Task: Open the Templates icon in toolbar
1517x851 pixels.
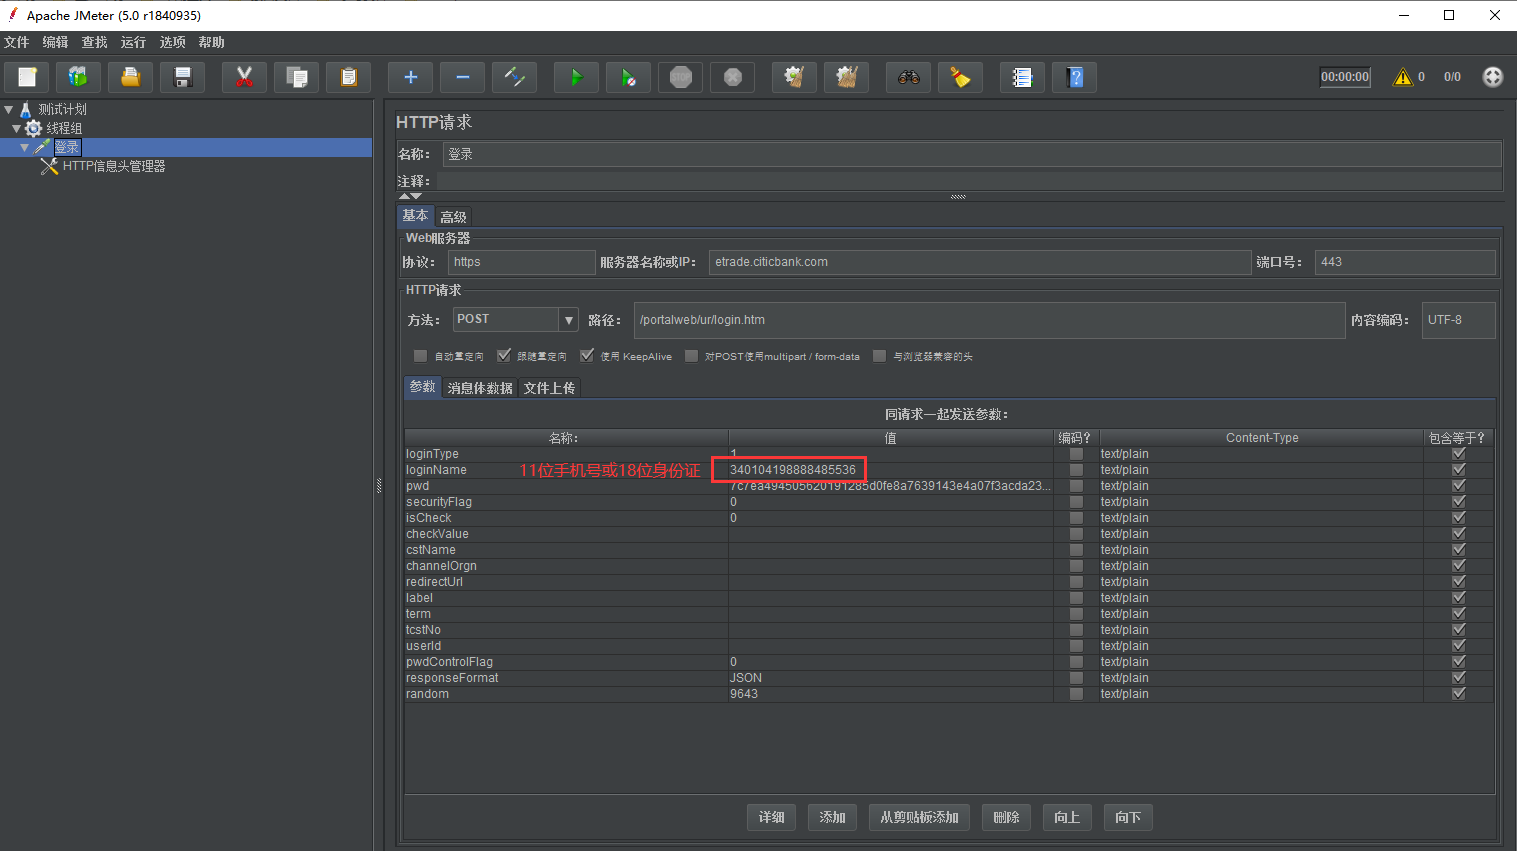Action: coord(79,77)
